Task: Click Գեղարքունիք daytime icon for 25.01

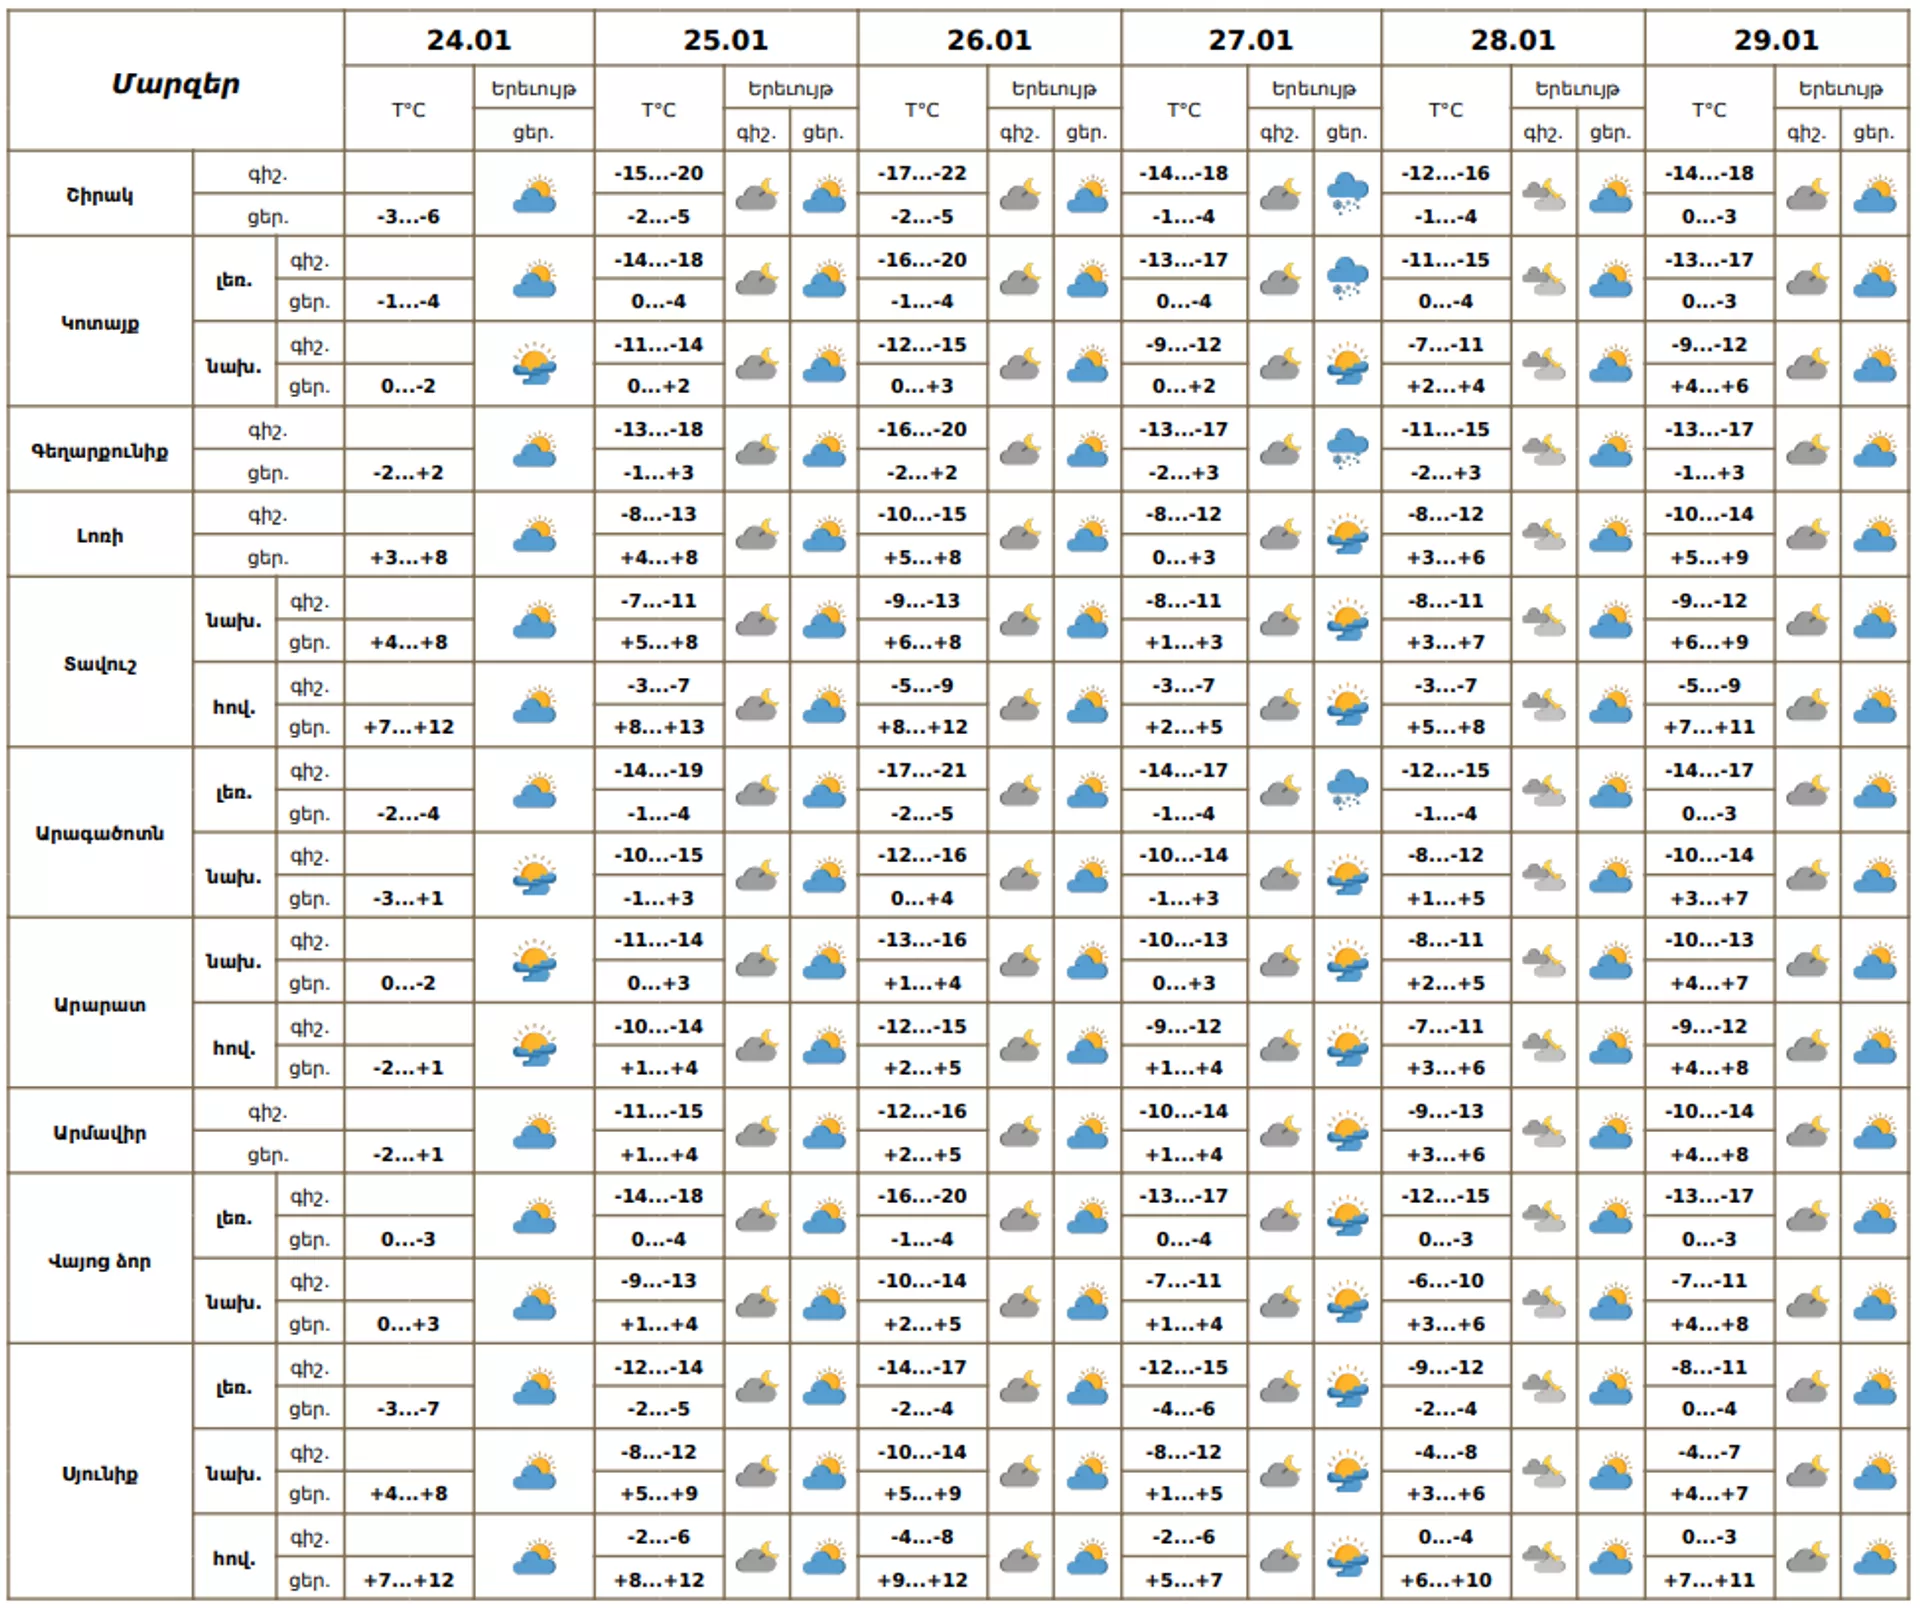Action: (824, 450)
